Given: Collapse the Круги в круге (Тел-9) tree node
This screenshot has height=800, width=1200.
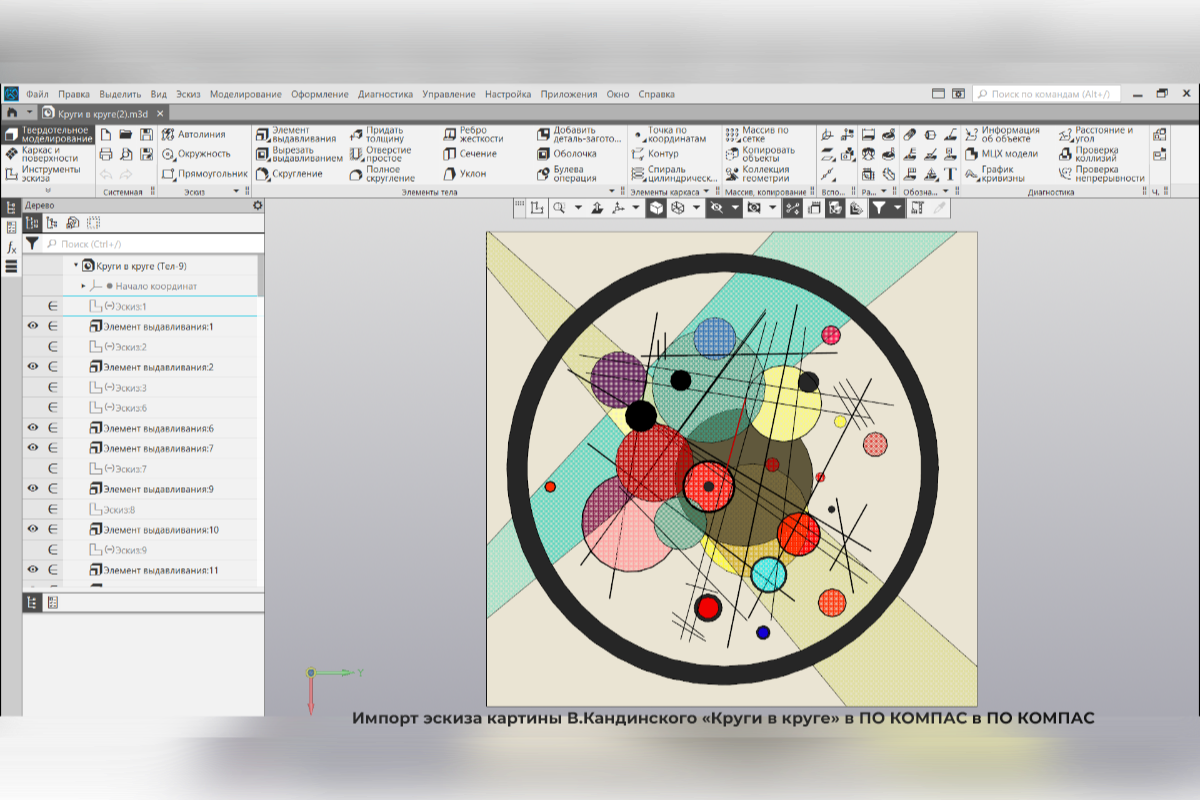Looking at the screenshot, I should point(76,266).
